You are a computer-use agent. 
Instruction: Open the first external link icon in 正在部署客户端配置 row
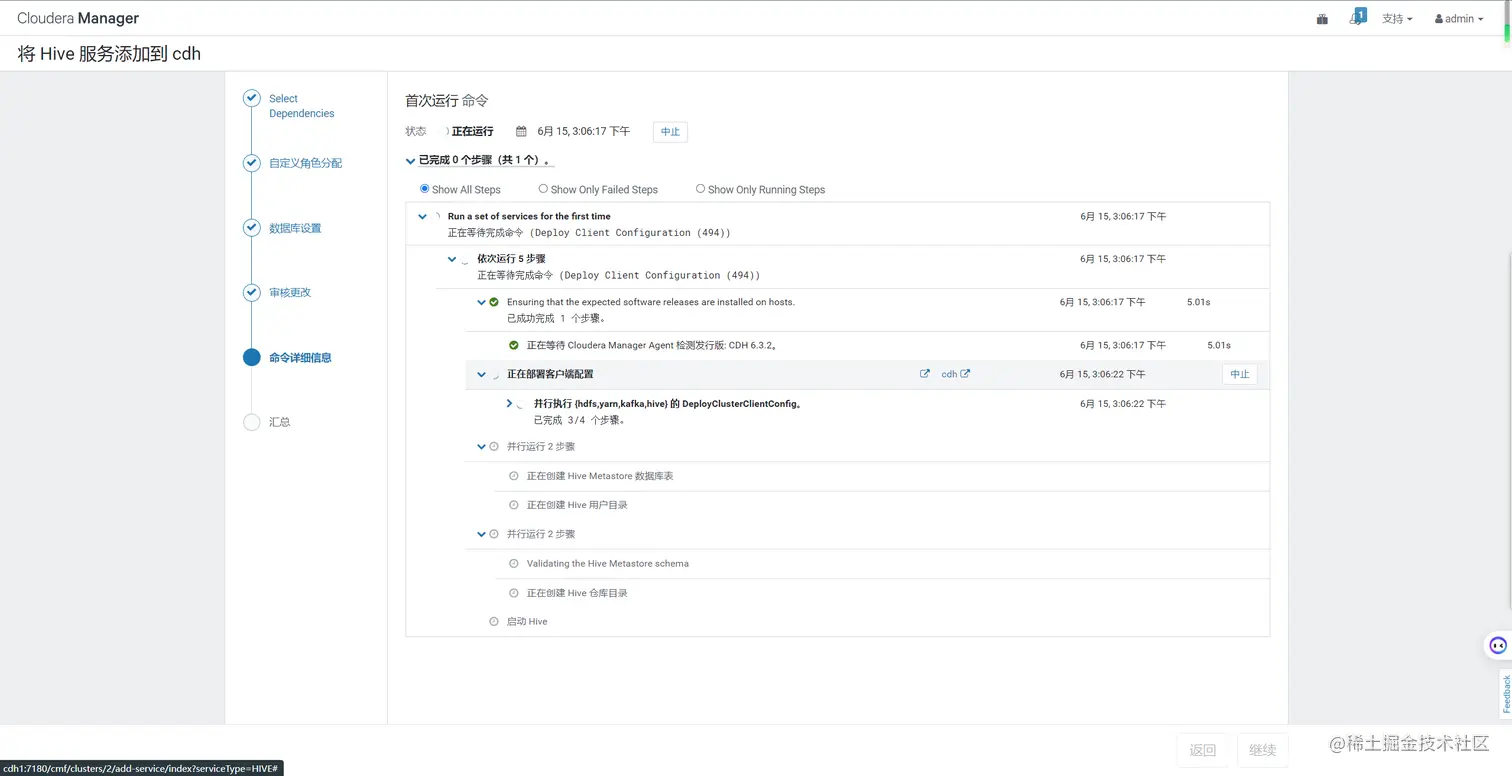[x=925, y=374]
